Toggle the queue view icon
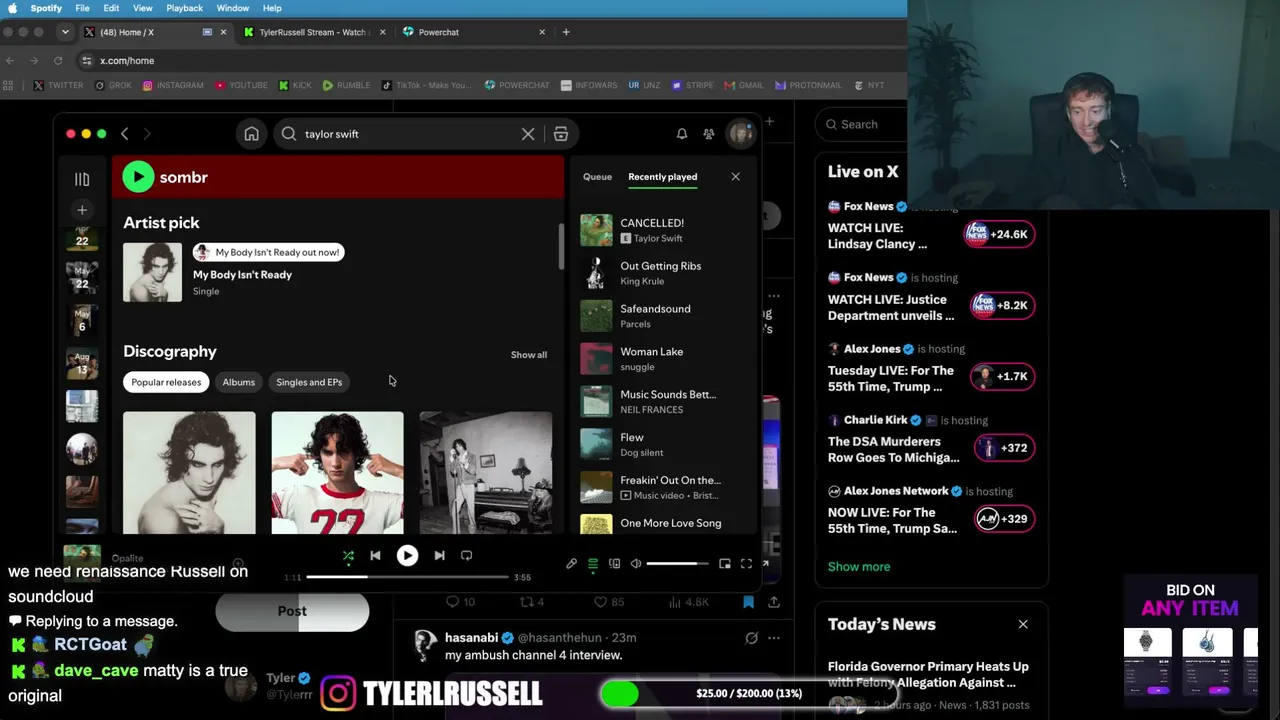Image resolution: width=1280 pixels, height=720 pixels. [593, 564]
